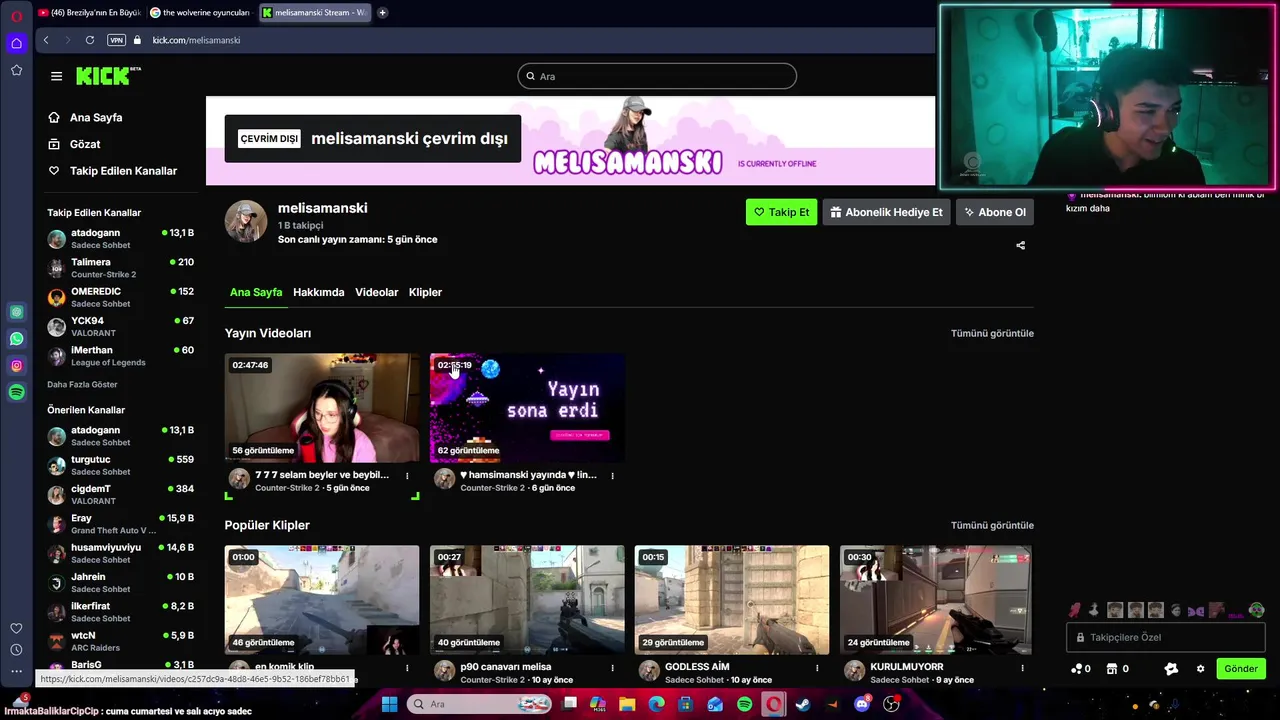Open Spotify from the taskbar
Viewport: 1280px width, 720px height.
click(x=744, y=704)
